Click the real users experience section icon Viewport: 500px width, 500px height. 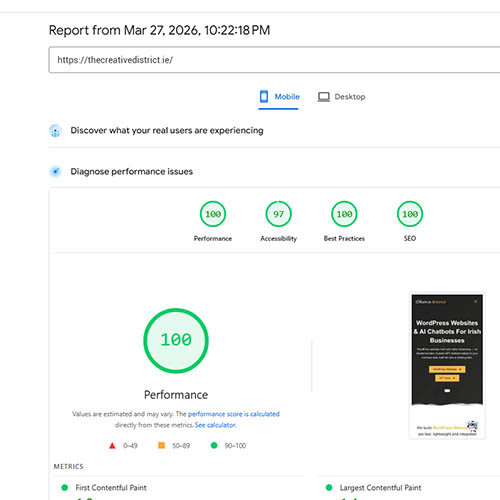click(x=55, y=131)
